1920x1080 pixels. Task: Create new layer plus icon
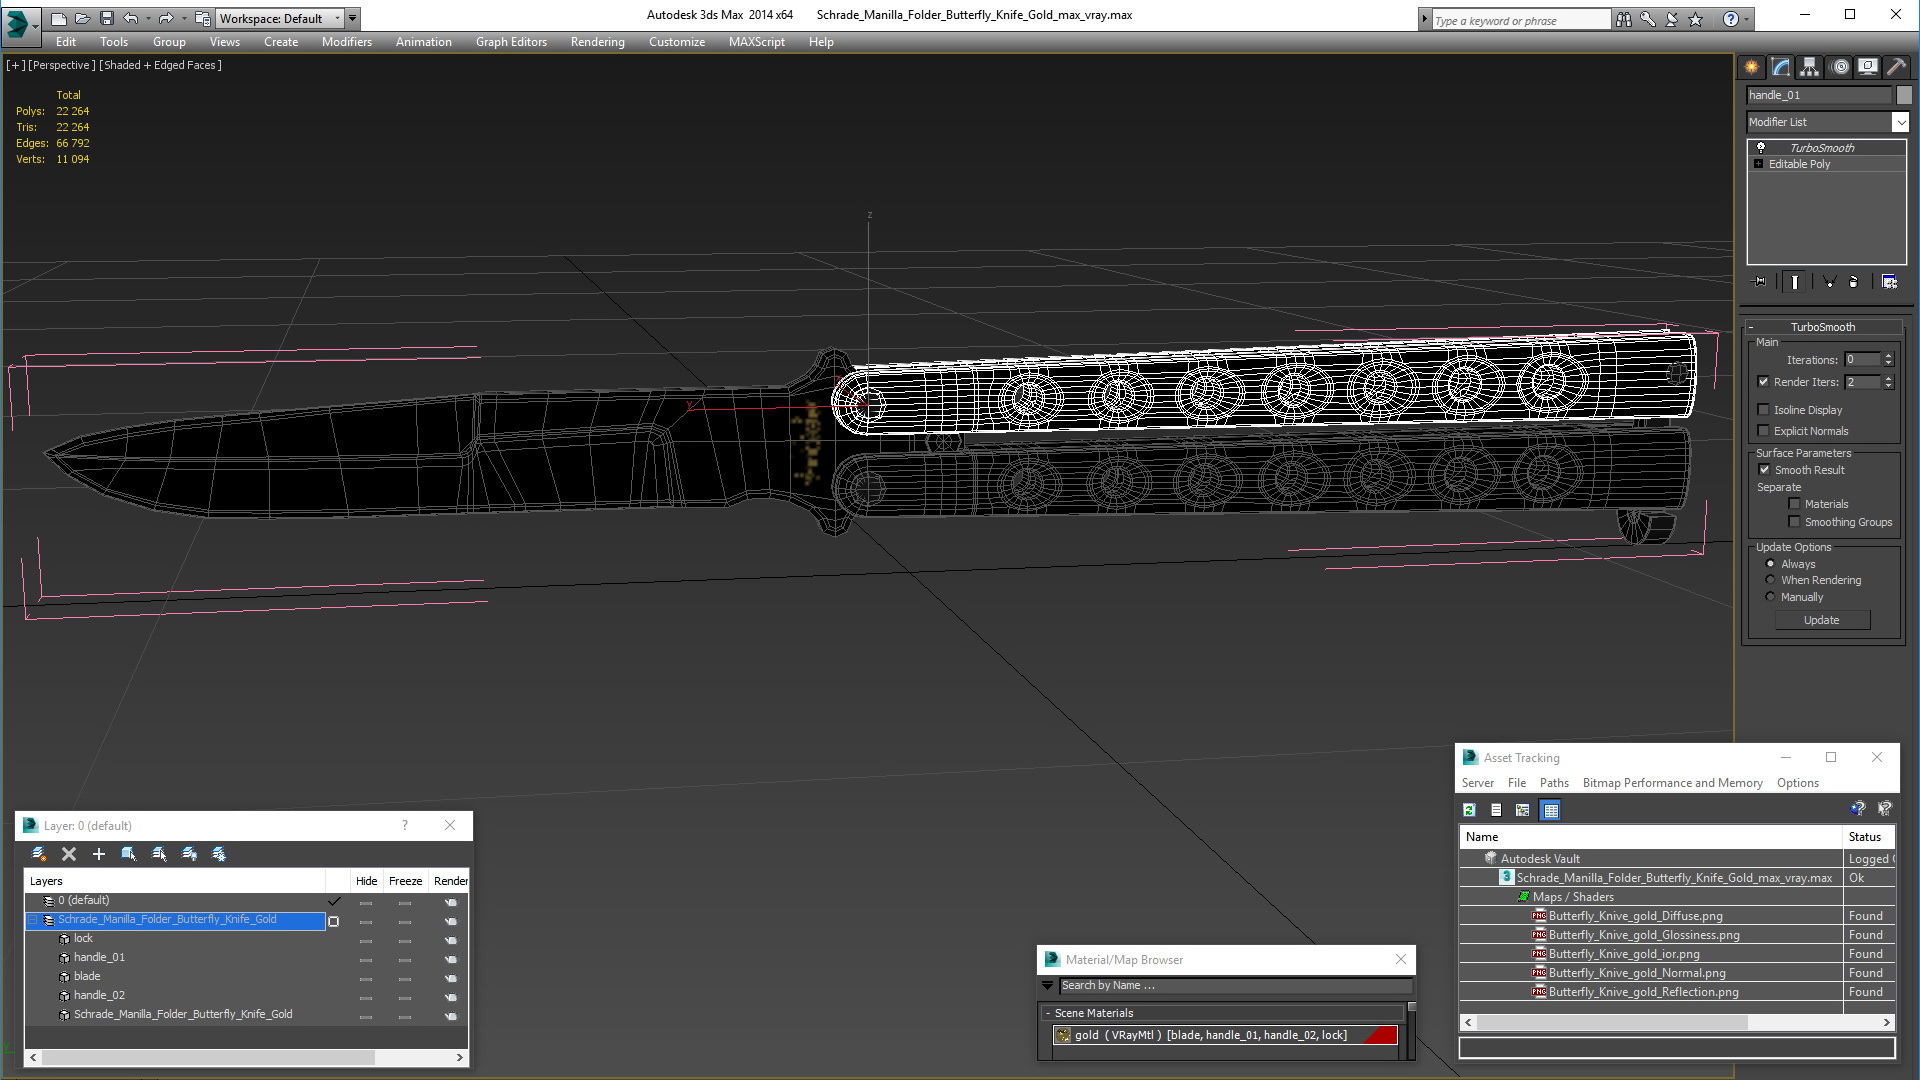[x=99, y=854]
